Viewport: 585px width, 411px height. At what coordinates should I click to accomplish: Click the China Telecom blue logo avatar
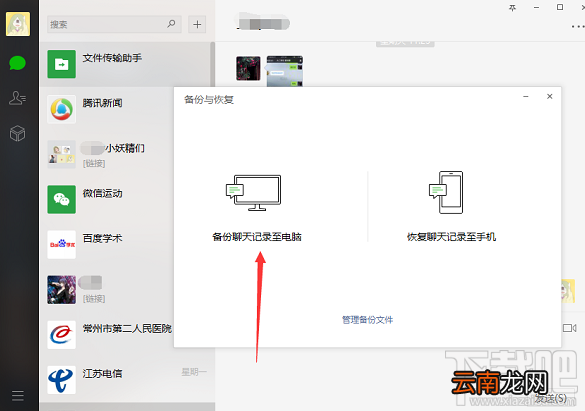[x=62, y=380]
